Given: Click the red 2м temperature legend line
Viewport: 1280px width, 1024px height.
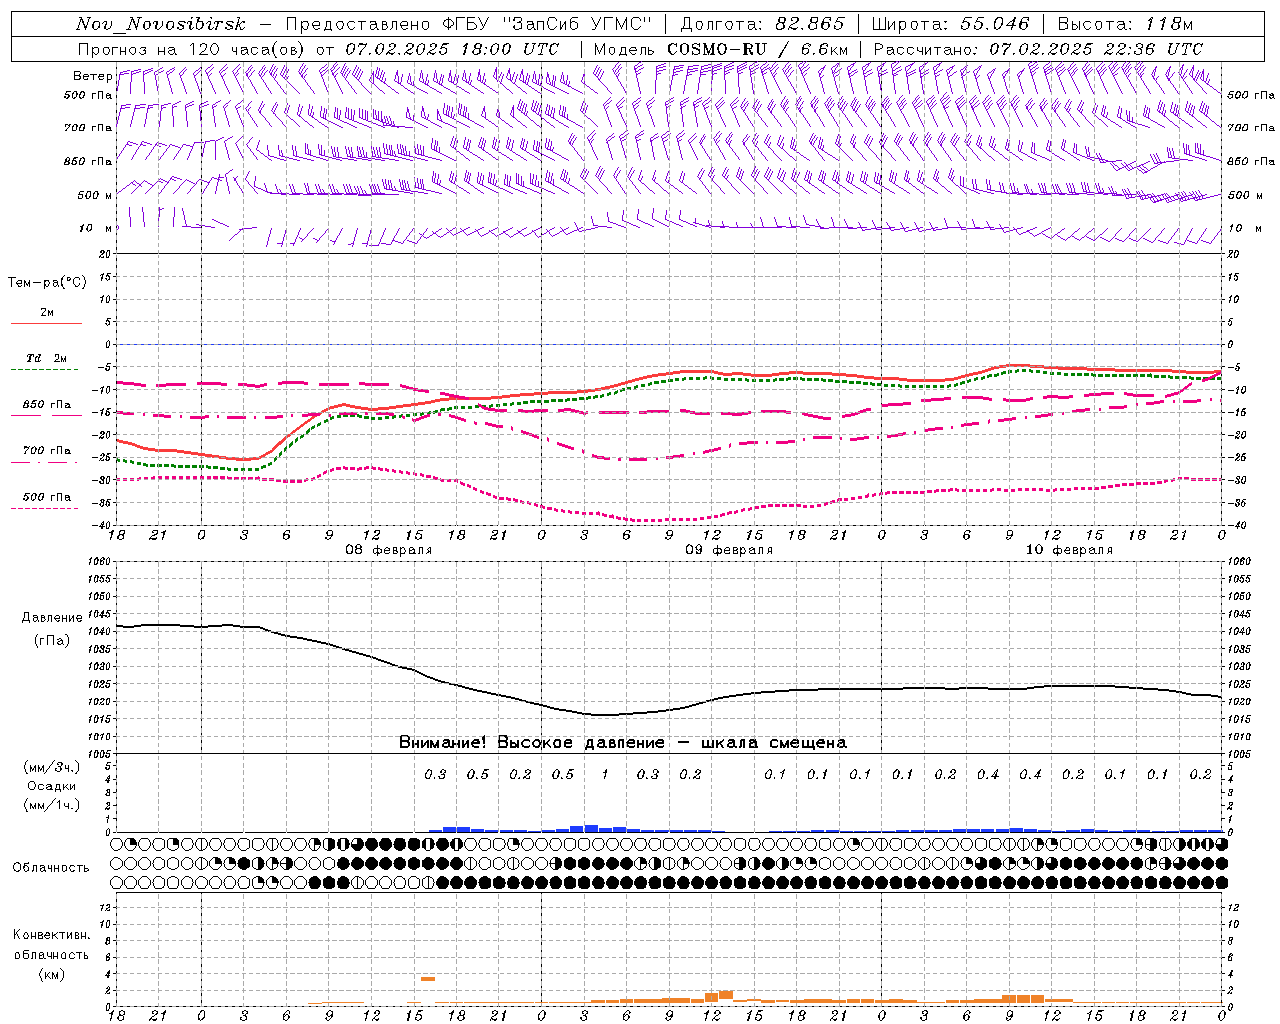Looking at the screenshot, I should tap(46, 324).
